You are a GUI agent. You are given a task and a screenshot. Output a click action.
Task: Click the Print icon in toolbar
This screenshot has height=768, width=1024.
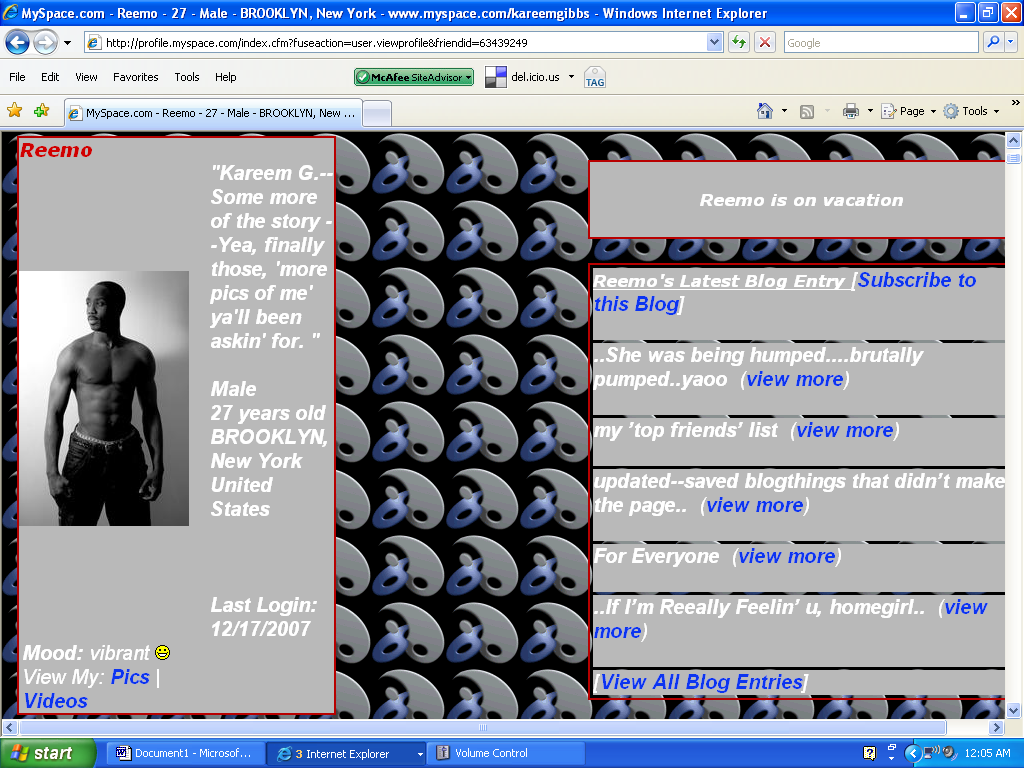coord(850,111)
